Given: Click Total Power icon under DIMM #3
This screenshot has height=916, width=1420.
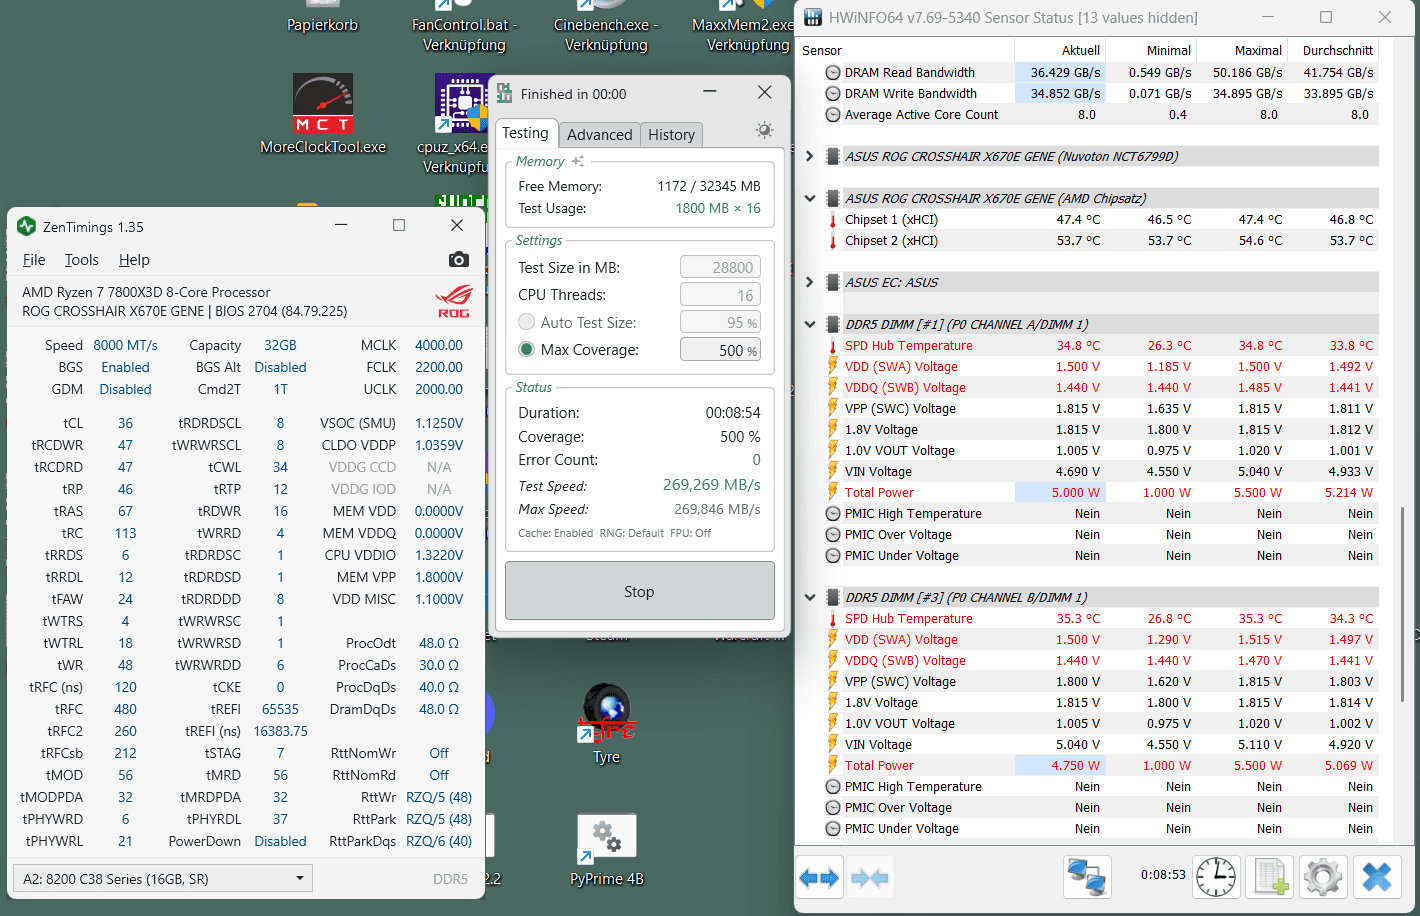Looking at the screenshot, I should pyautogui.click(x=832, y=765).
